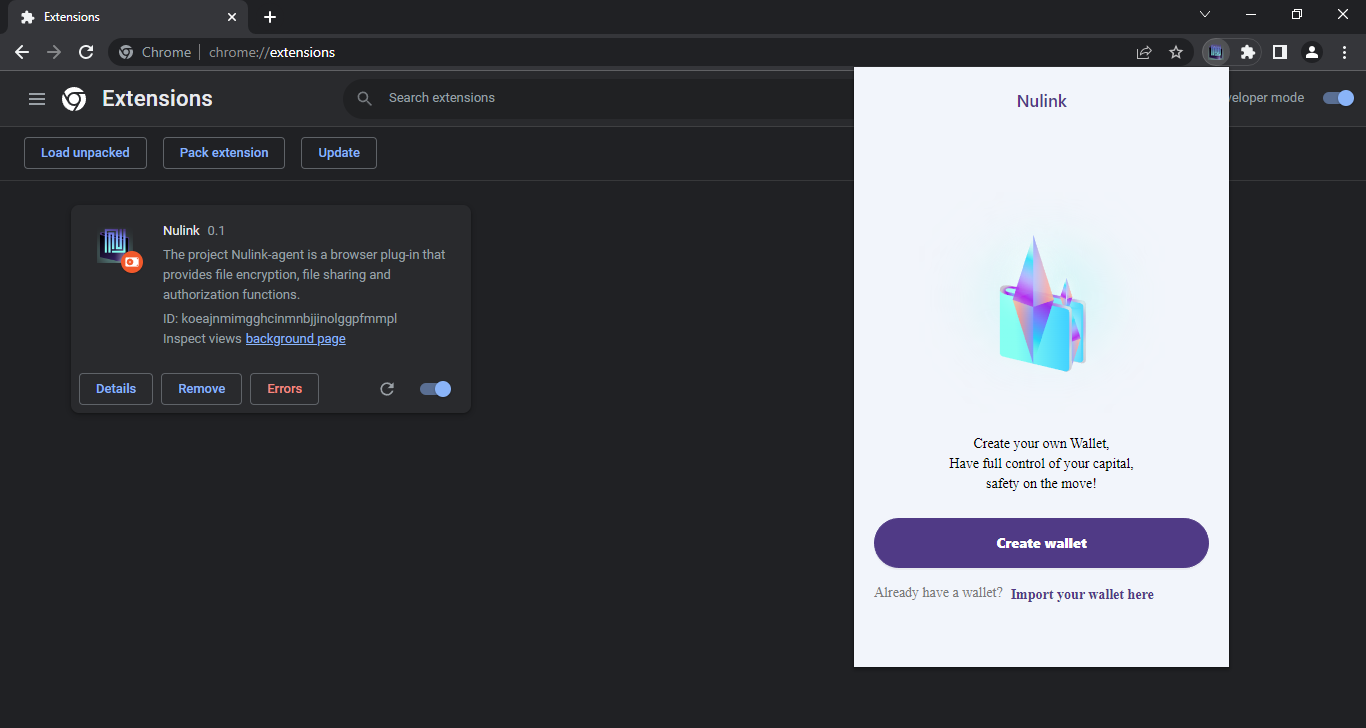
Task: Toggle the browser side panel icon
Action: point(1279,52)
